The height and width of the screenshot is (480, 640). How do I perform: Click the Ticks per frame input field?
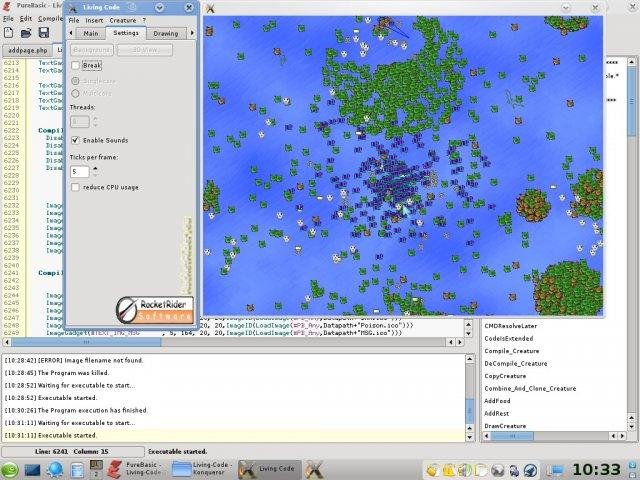79,171
